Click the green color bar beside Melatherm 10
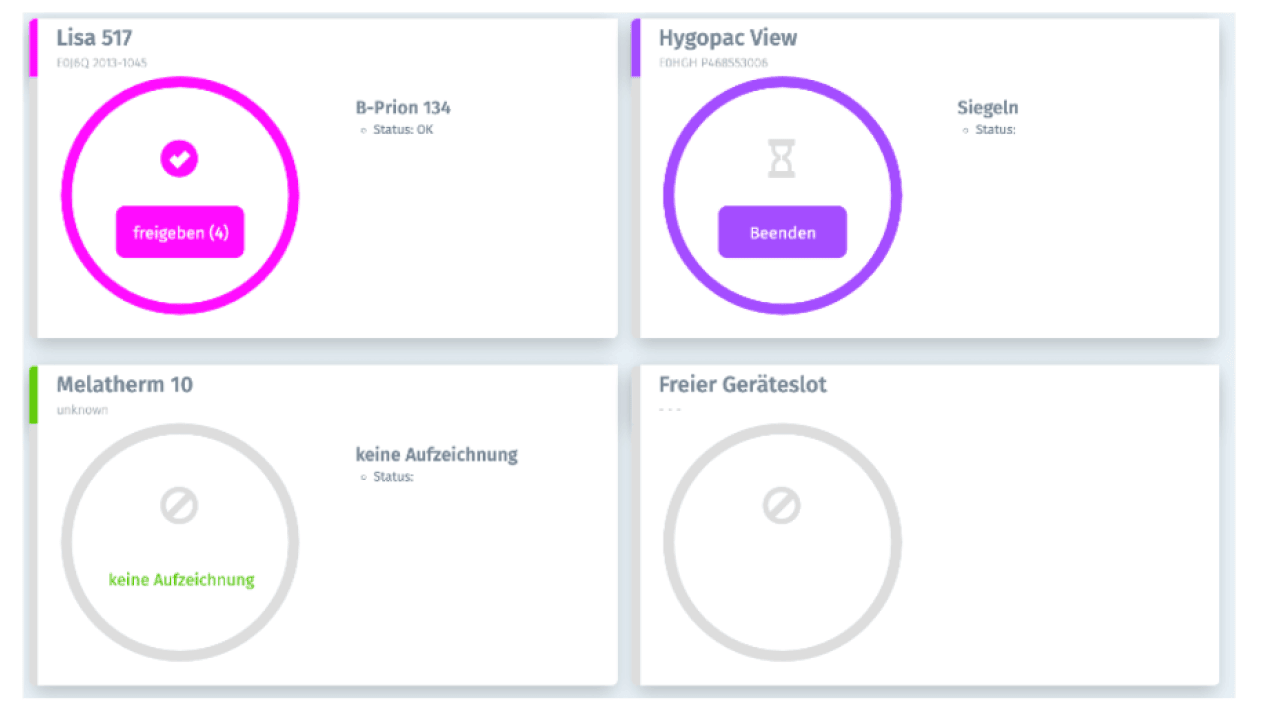Viewport: 1280px width, 720px height. (34, 395)
